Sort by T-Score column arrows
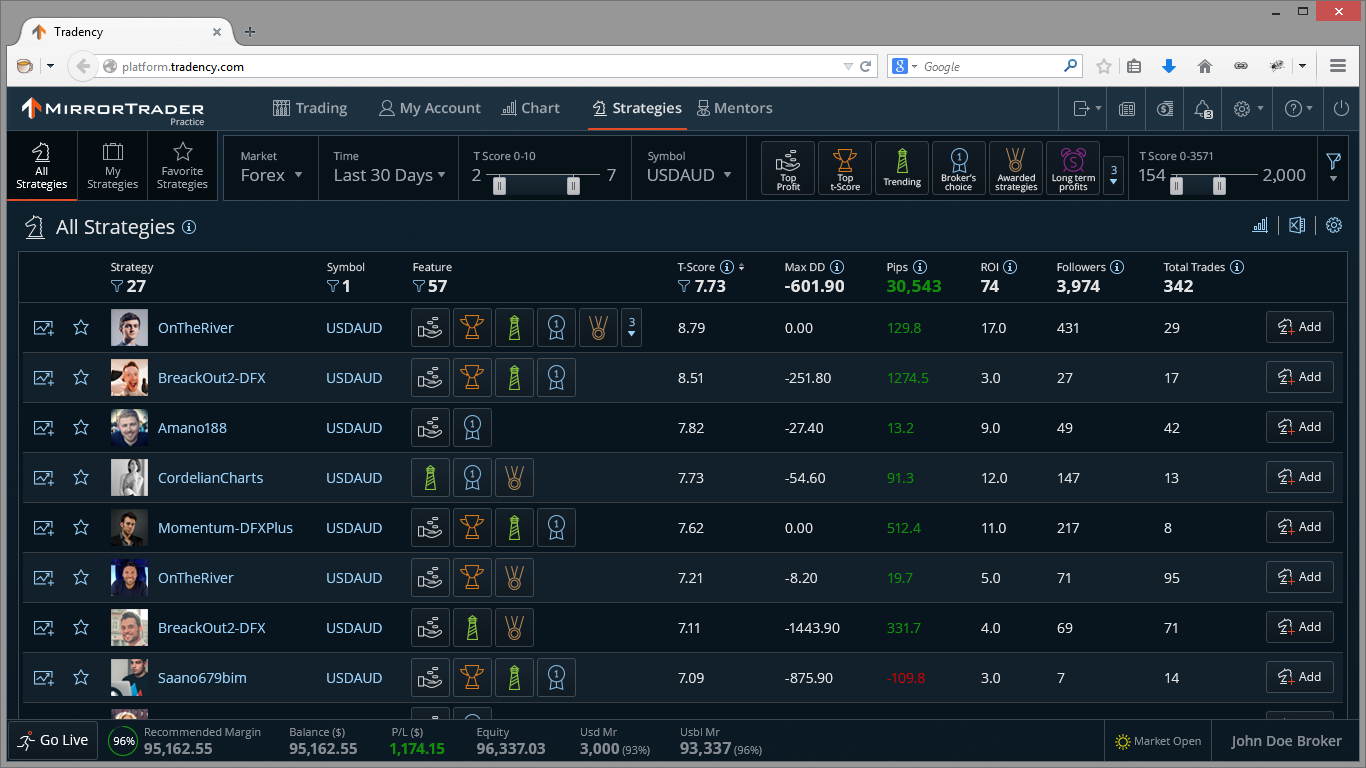Viewport: 1366px width, 768px height. click(741, 267)
